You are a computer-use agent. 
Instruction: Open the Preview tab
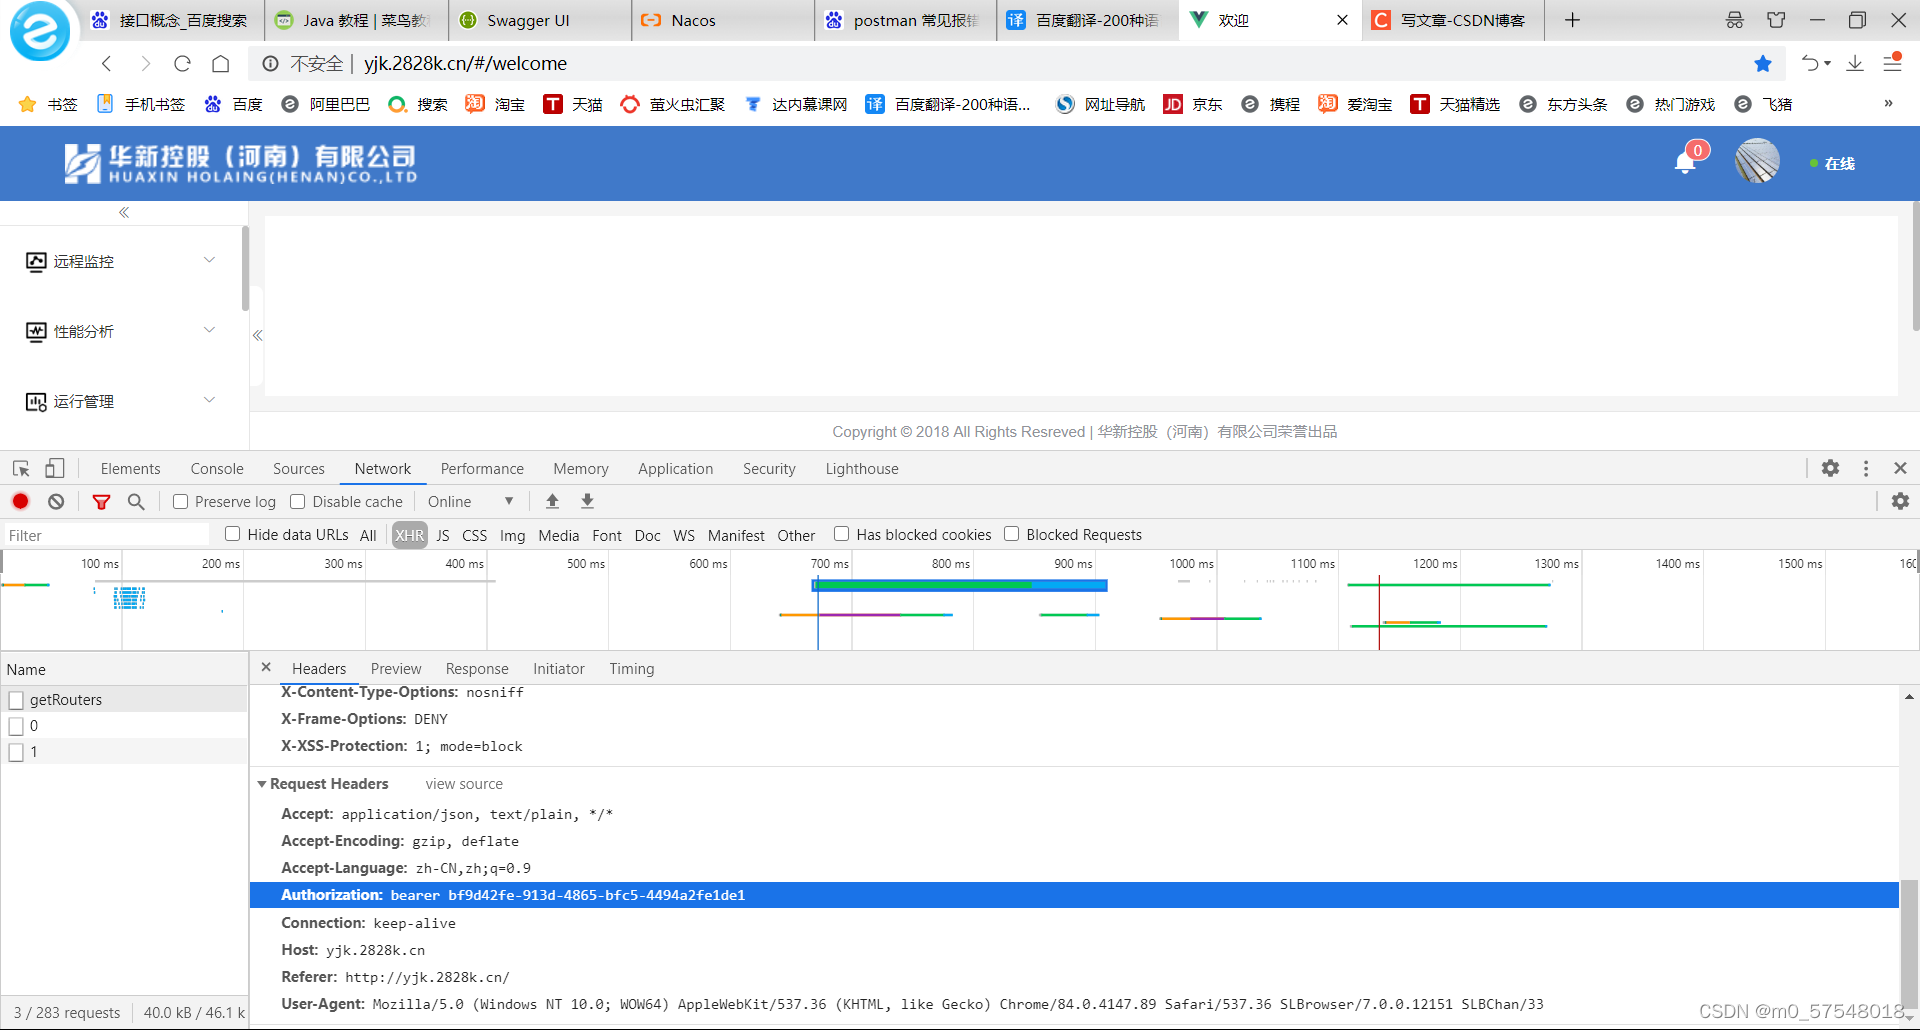tap(396, 668)
